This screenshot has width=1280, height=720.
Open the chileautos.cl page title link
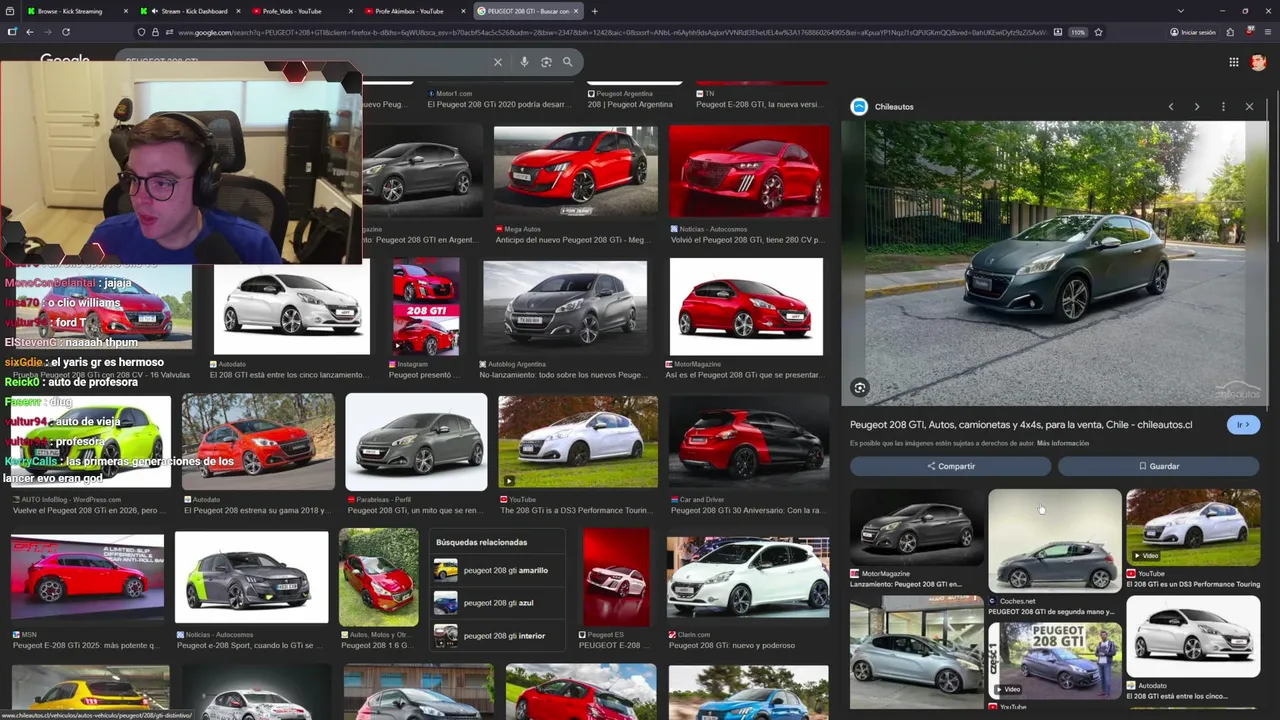pos(1021,425)
